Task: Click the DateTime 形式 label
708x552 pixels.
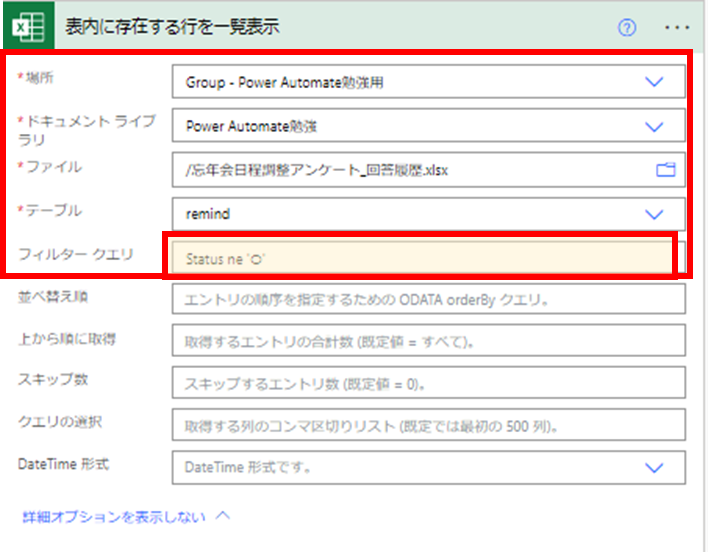Action: pyautogui.click(x=63, y=464)
